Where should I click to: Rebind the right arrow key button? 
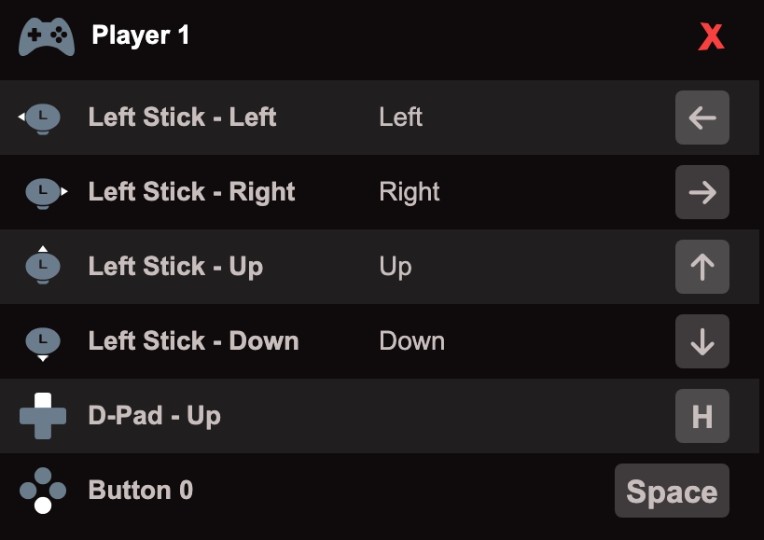click(702, 192)
